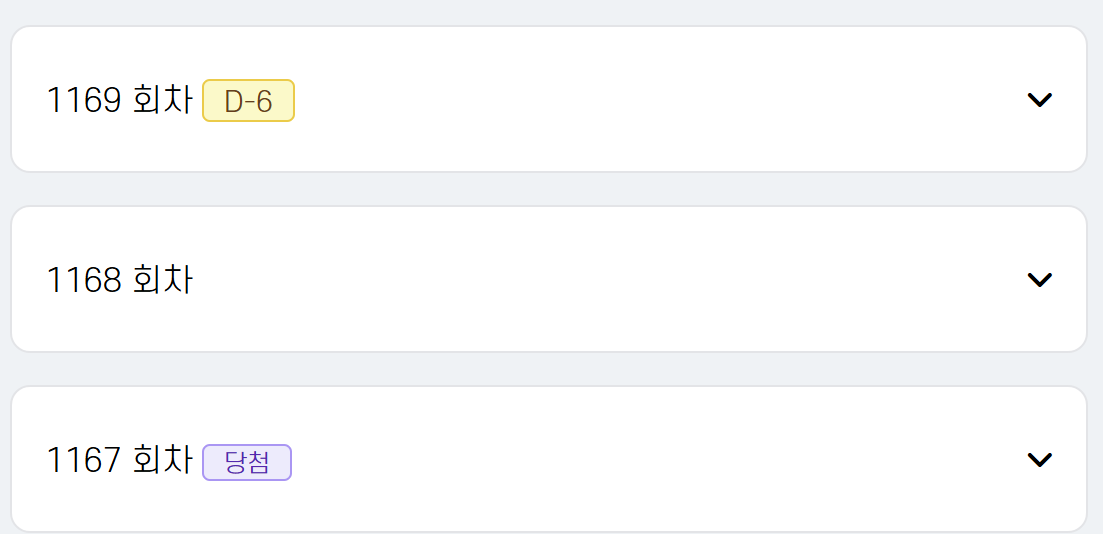Expand the 1167 회차 chevron arrow
The image size is (1103, 534).
[1040, 460]
